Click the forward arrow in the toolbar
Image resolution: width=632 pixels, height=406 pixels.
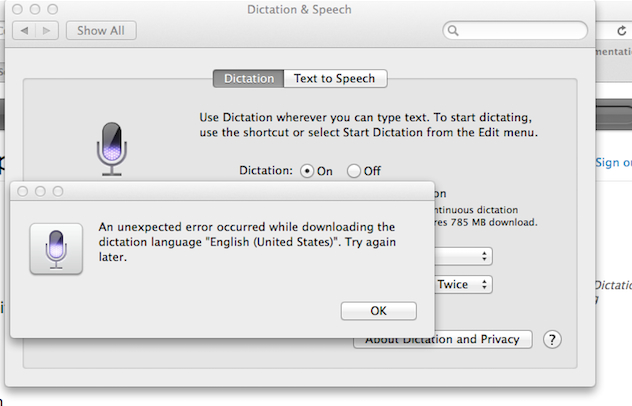coord(47,31)
